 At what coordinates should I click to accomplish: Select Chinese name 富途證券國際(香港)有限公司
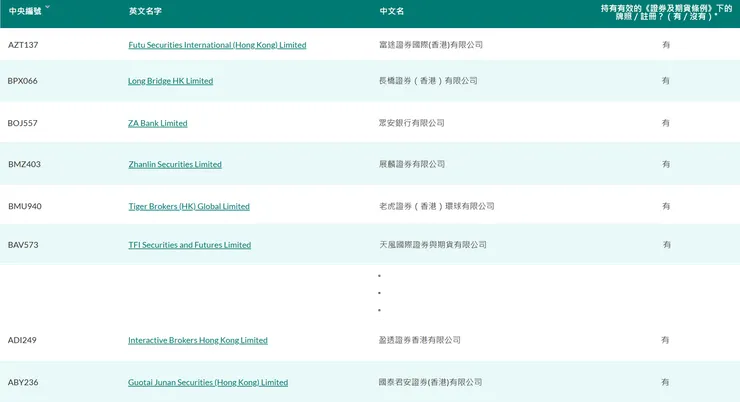(x=431, y=45)
